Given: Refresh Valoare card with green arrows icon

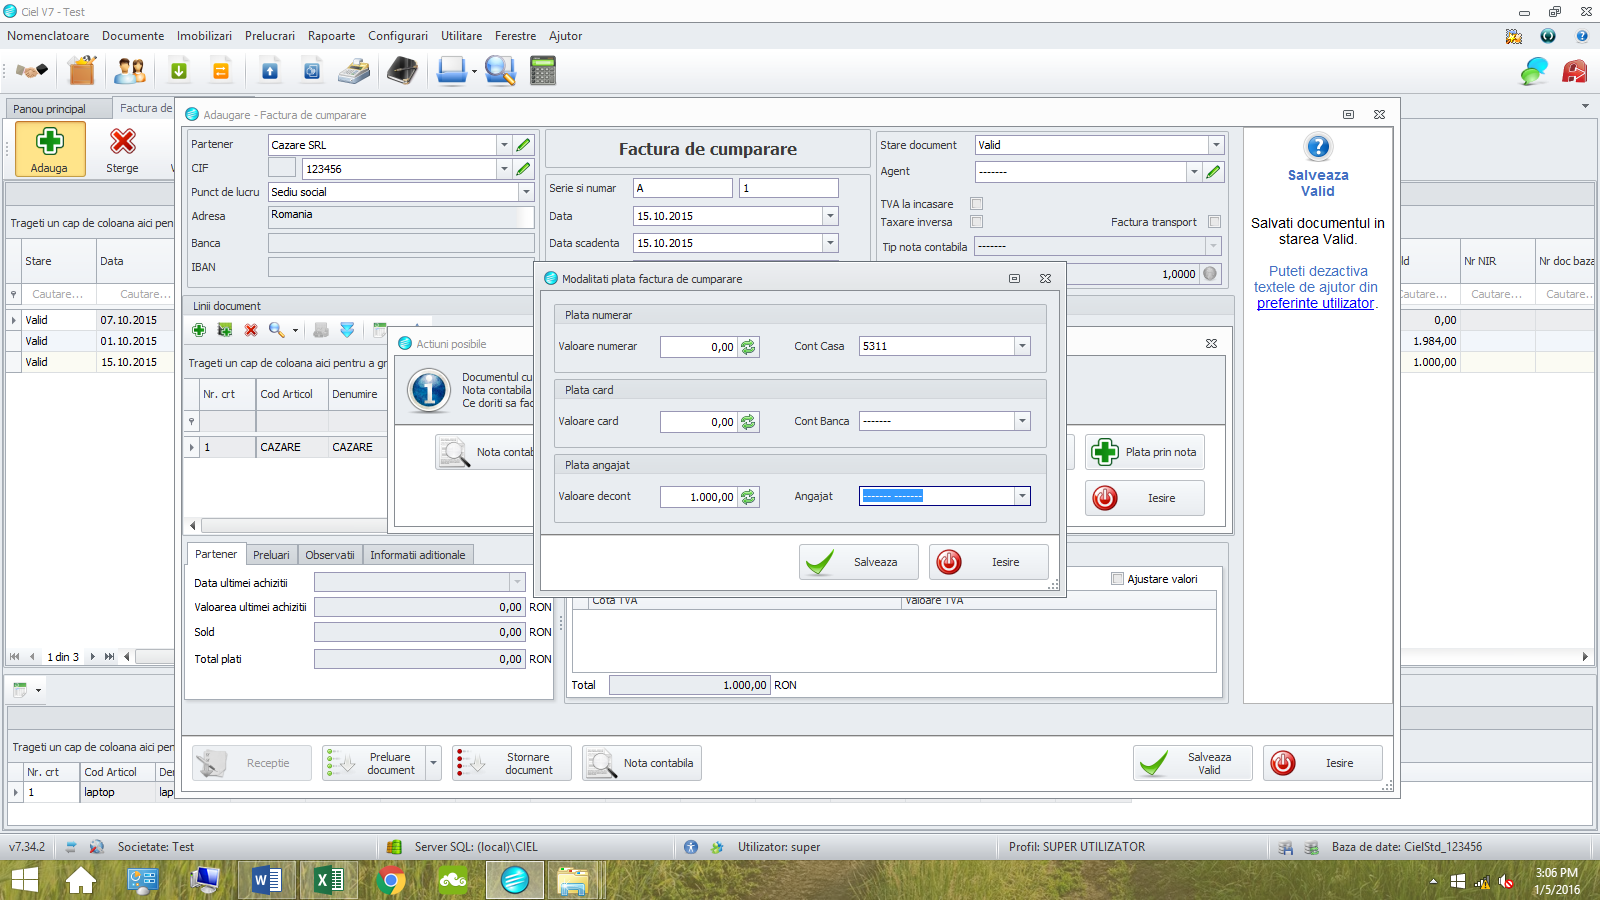Looking at the screenshot, I should [748, 422].
